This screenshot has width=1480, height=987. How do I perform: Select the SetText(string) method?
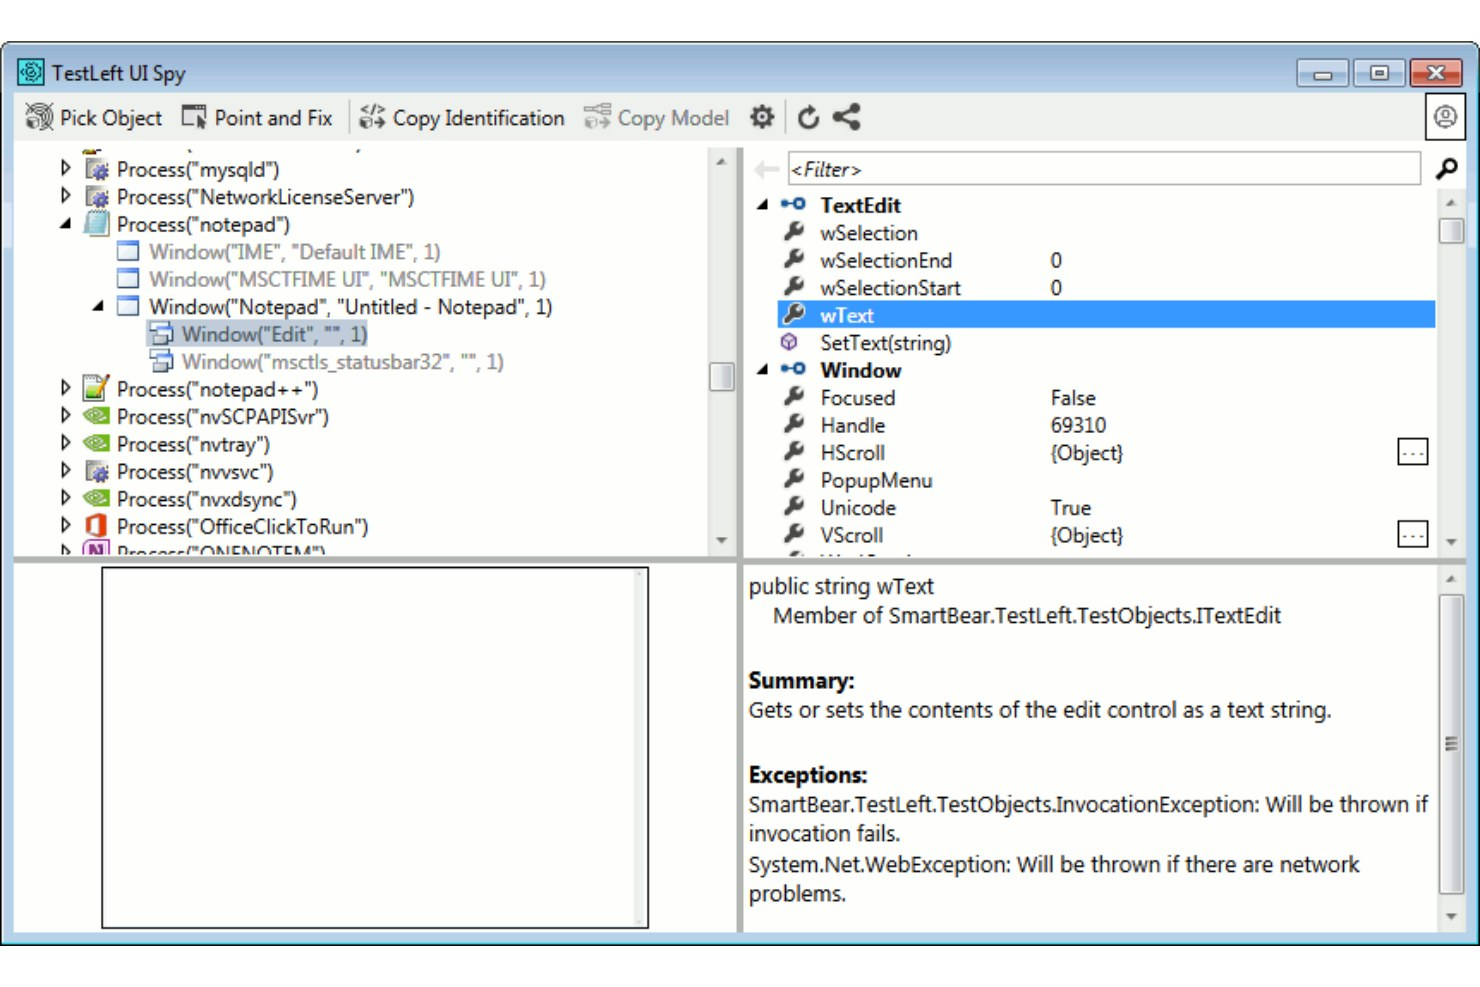tap(885, 342)
